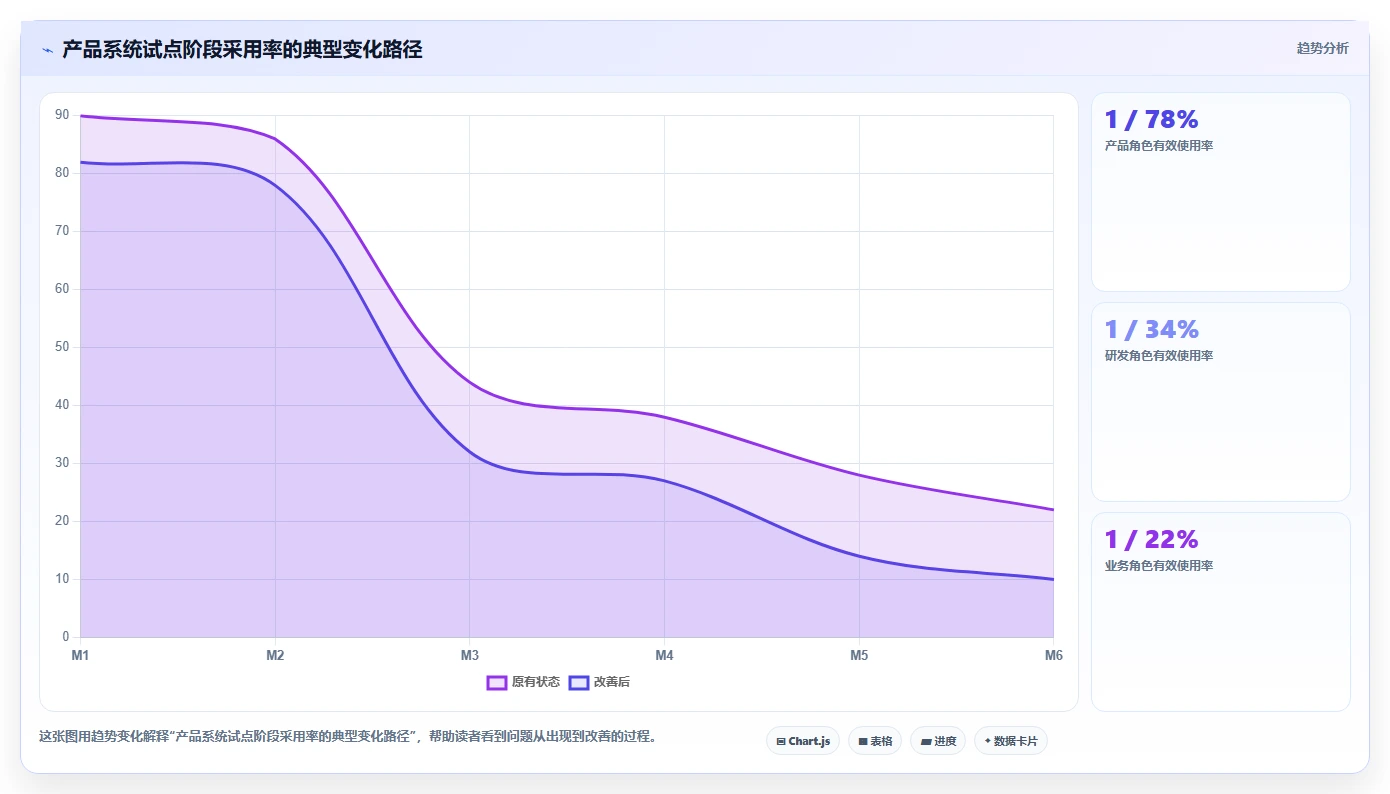The width and height of the screenshot is (1390, 794).
Task: Select the 进度 tag chip
Action: pyautogui.click(x=938, y=741)
